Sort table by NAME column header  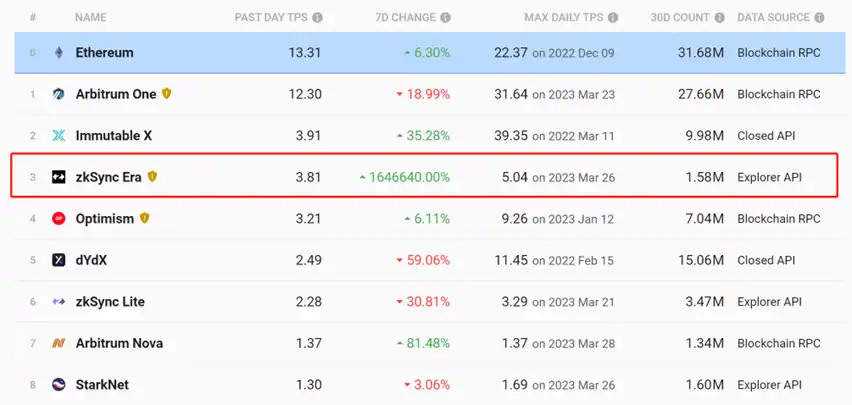click(91, 18)
